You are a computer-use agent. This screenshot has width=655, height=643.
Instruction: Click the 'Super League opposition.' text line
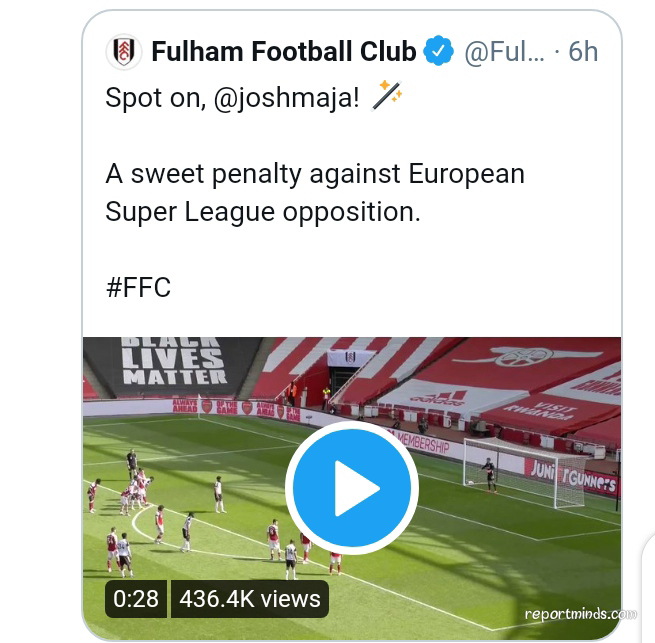click(x=263, y=212)
